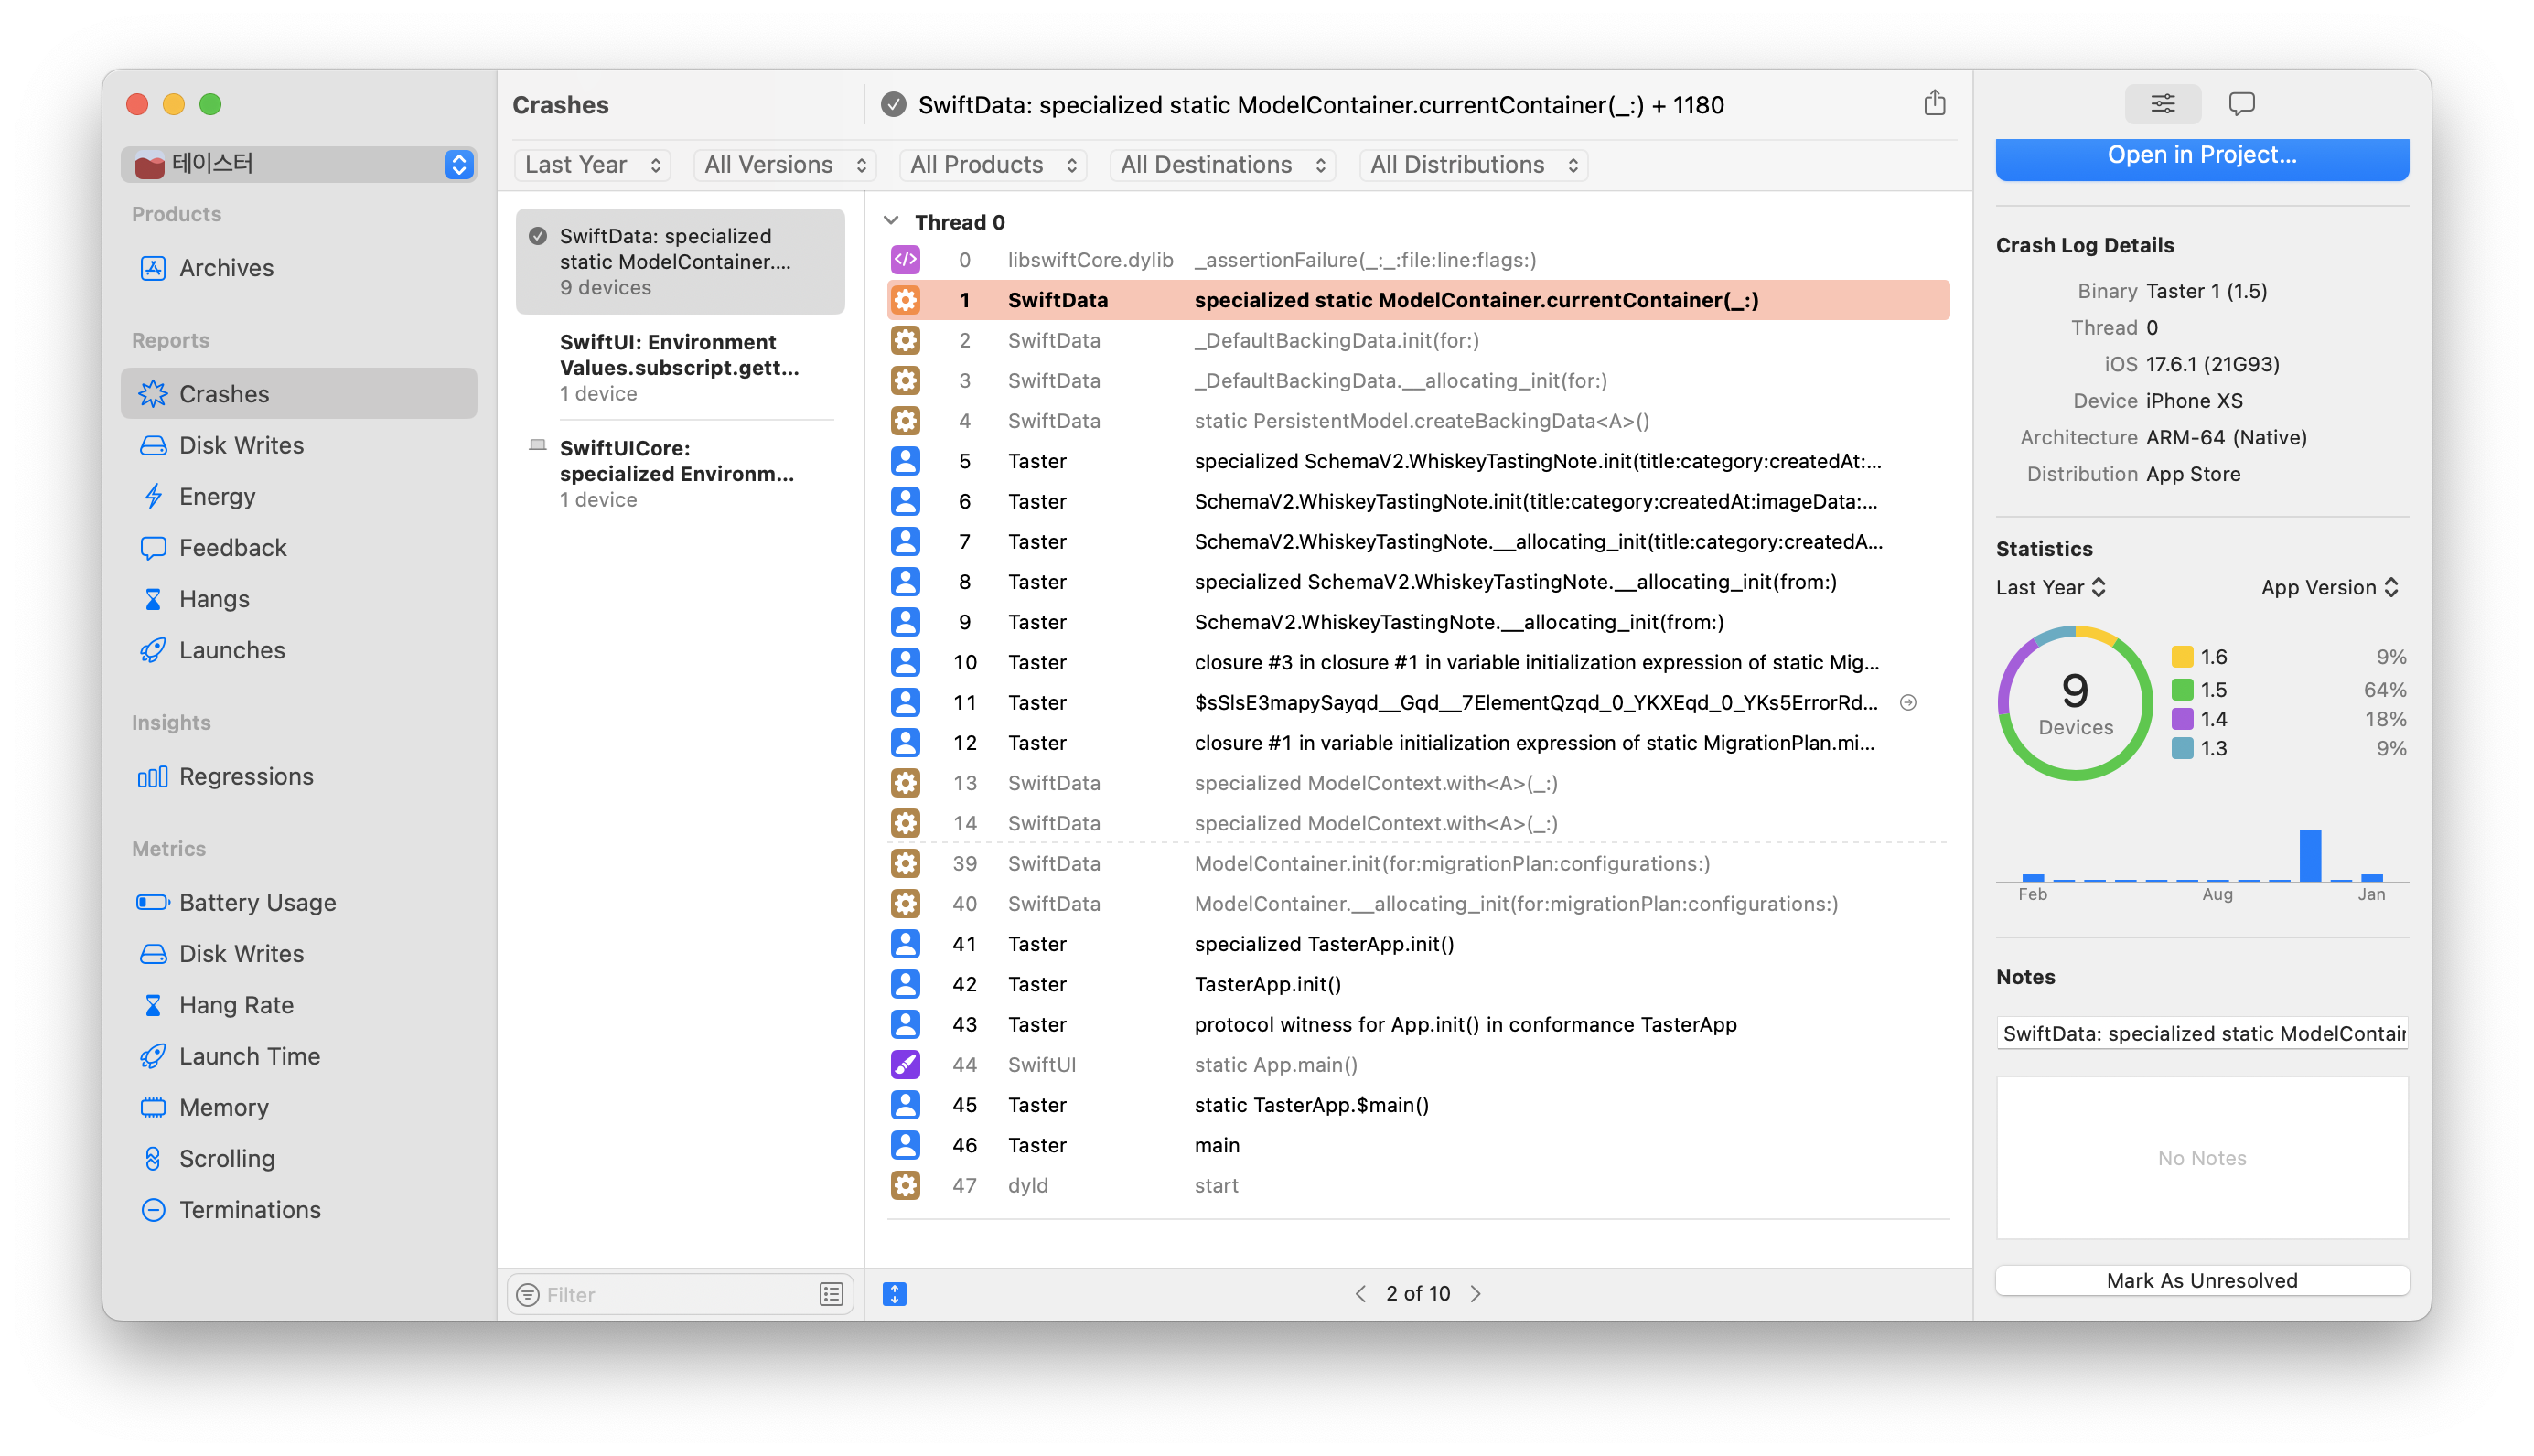Open Hang Rate metrics

(x=298, y=1004)
